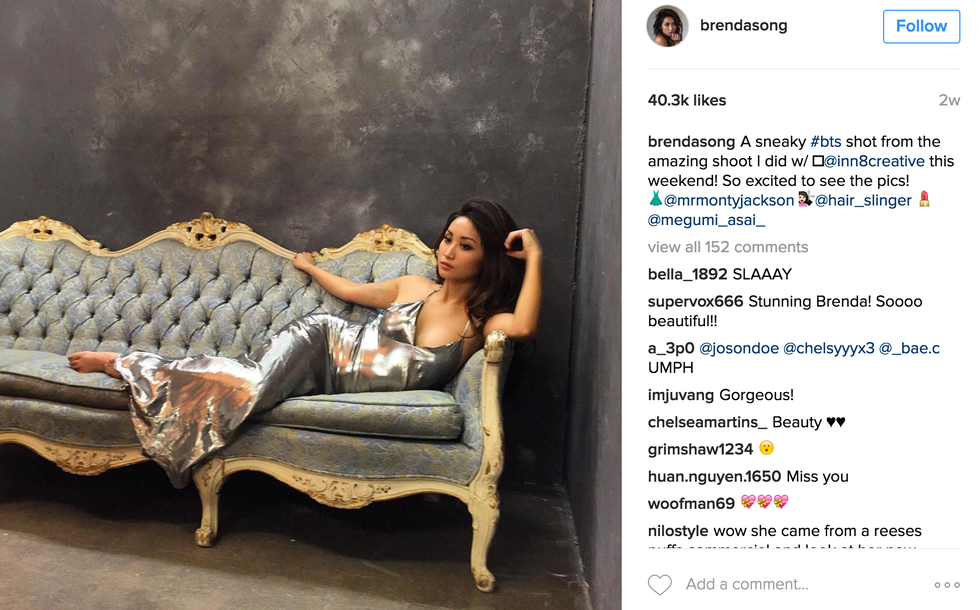
Task: Click the profile avatar picture
Action: [667, 26]
